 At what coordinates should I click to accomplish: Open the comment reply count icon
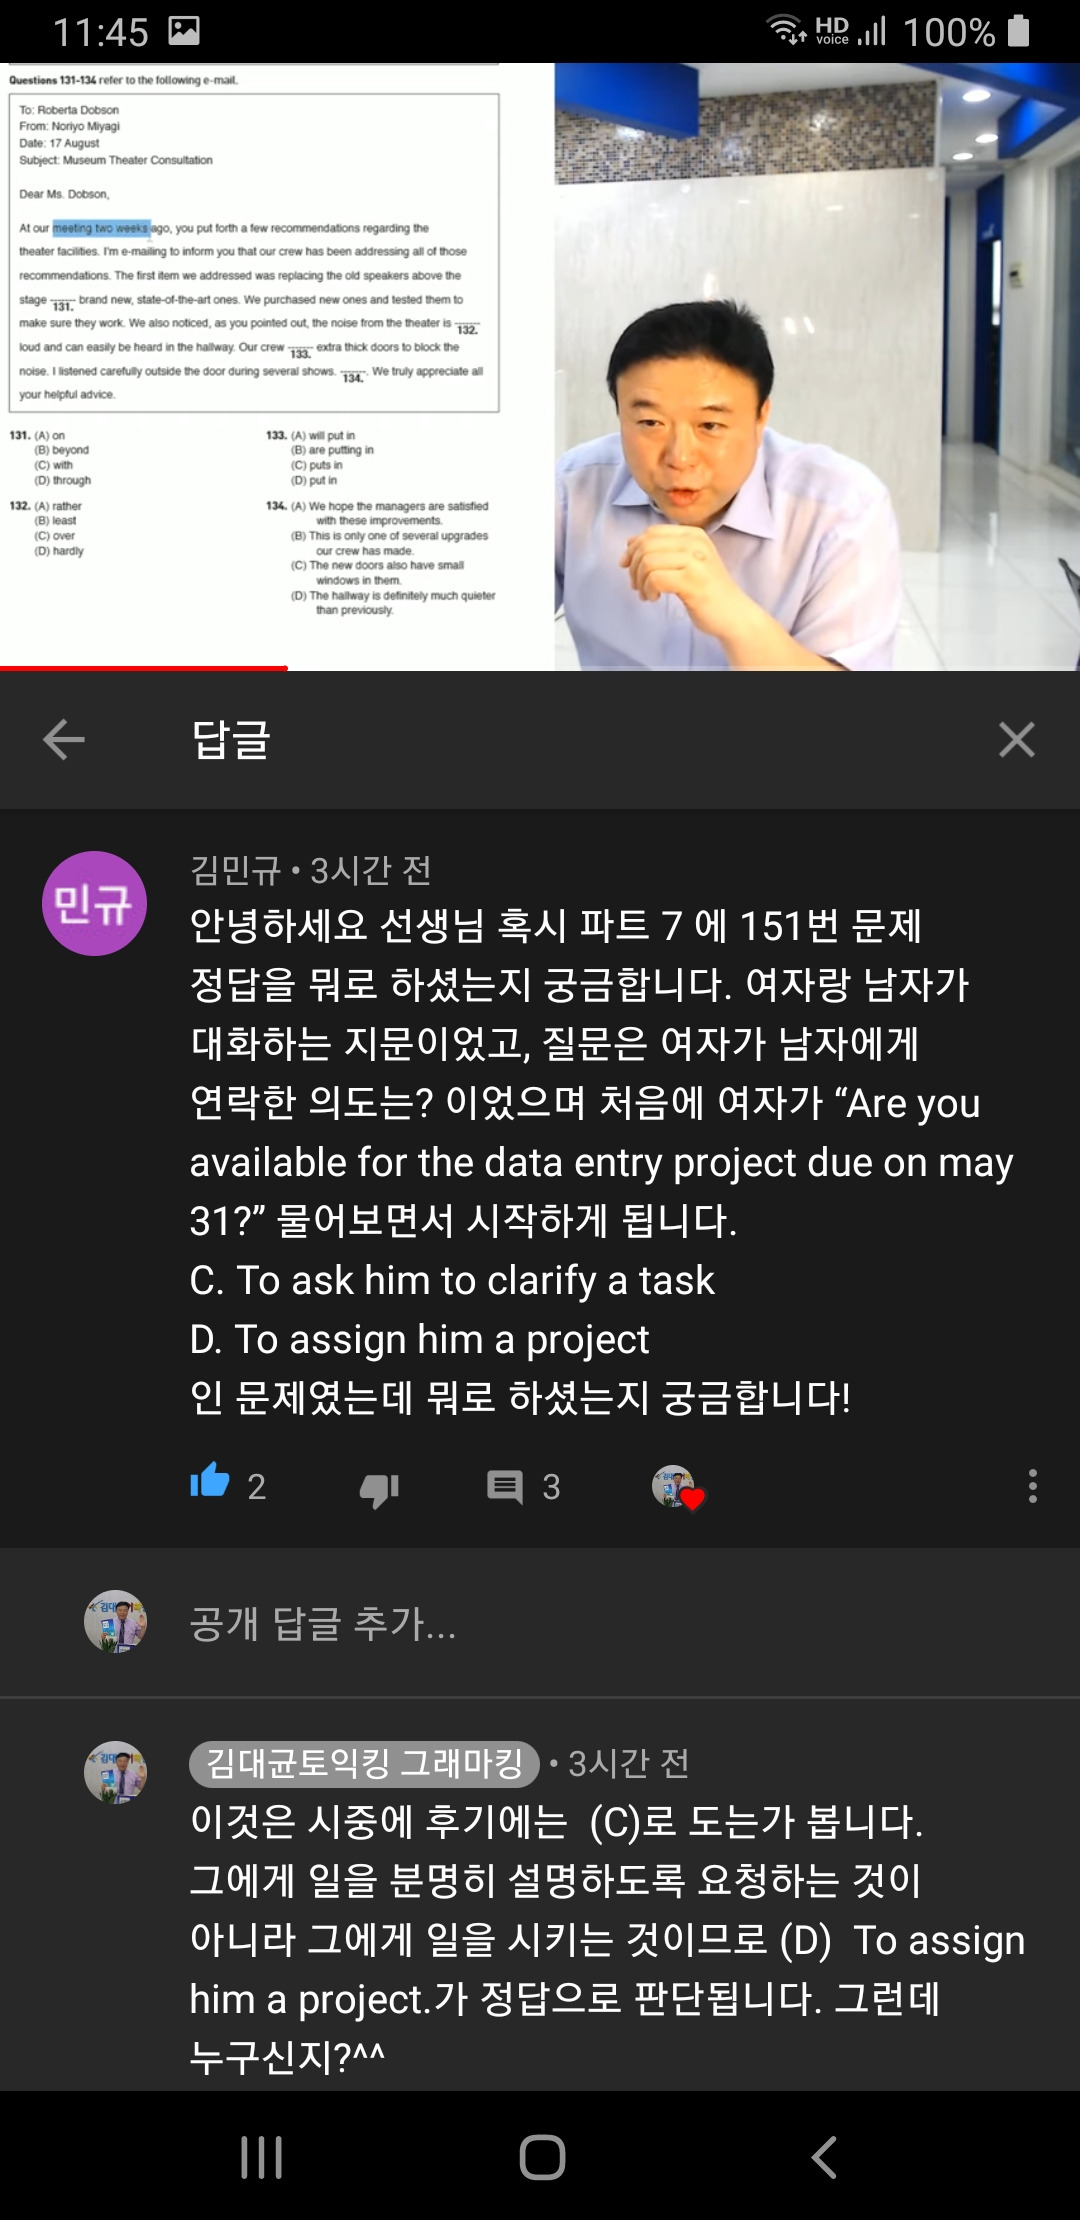pyautogui.click(x=505, y=1487)
